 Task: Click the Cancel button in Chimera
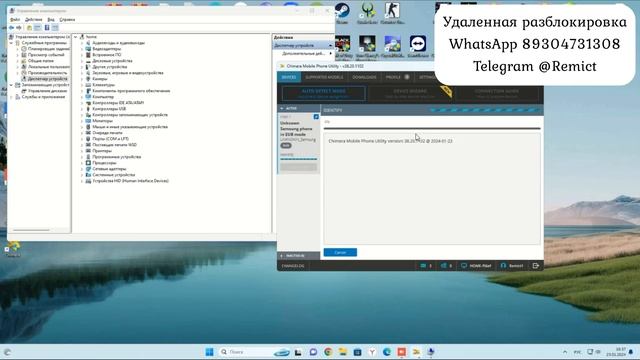tap(340, 253)
